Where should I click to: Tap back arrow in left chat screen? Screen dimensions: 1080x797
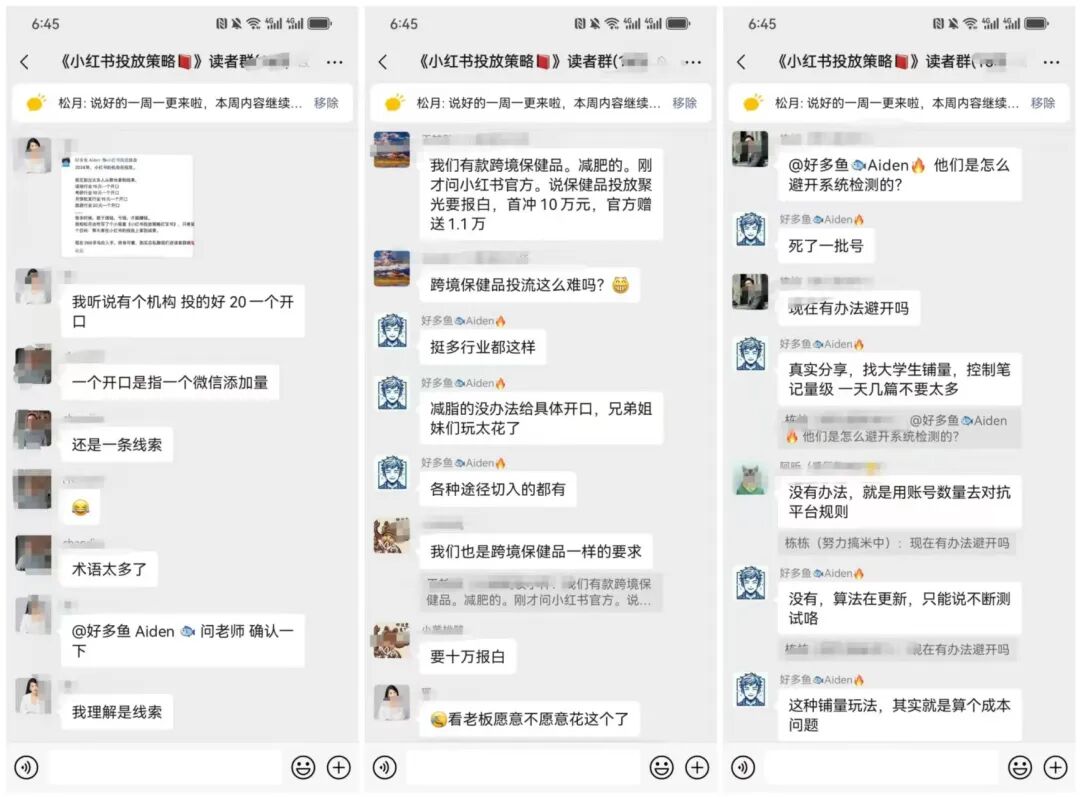(x=25, y=62)
